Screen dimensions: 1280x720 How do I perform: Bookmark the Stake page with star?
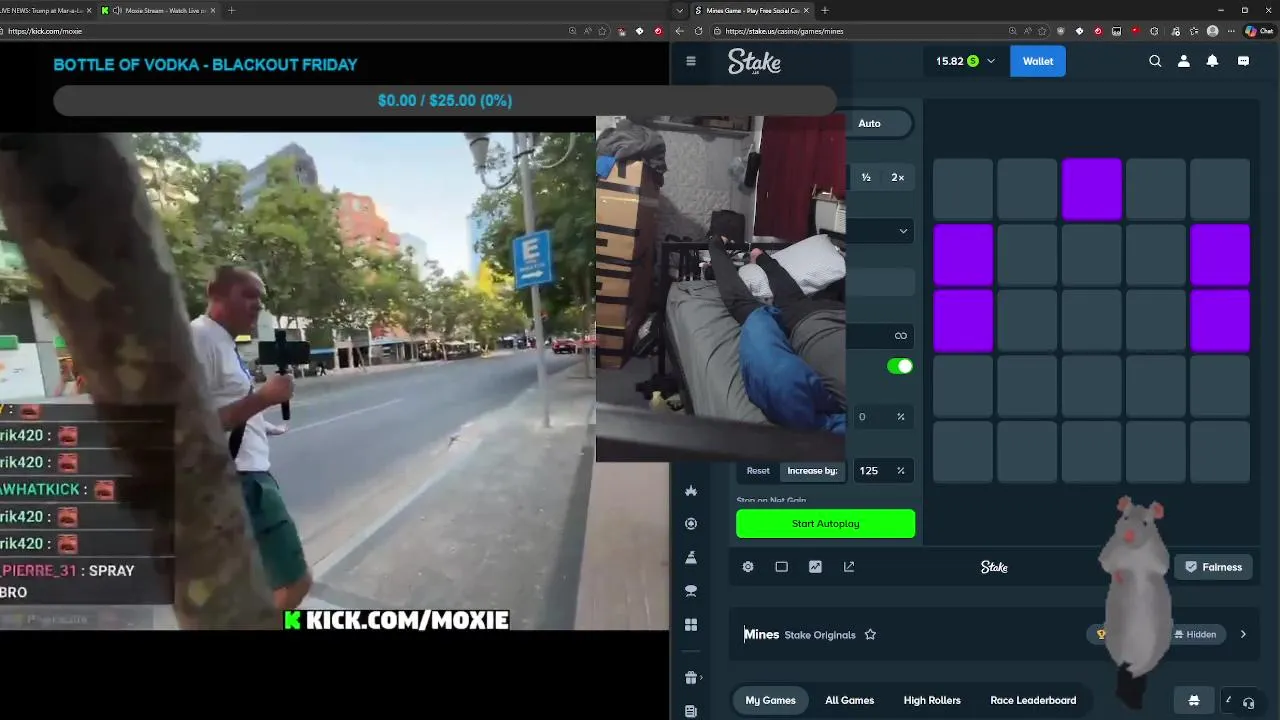1040,31
